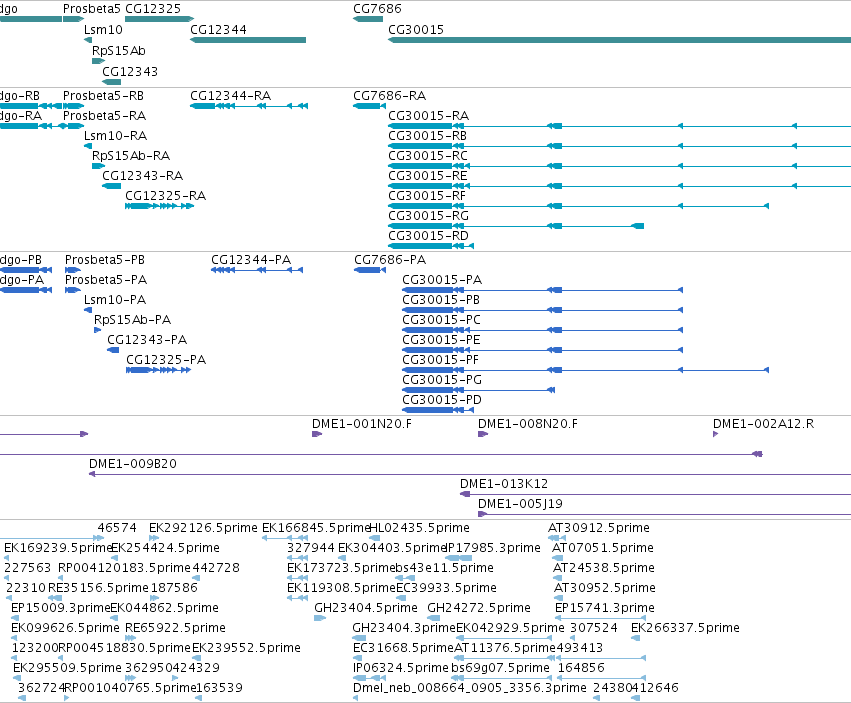
Task: Select the Lsm10 gene label
Action: click(103, 29)
